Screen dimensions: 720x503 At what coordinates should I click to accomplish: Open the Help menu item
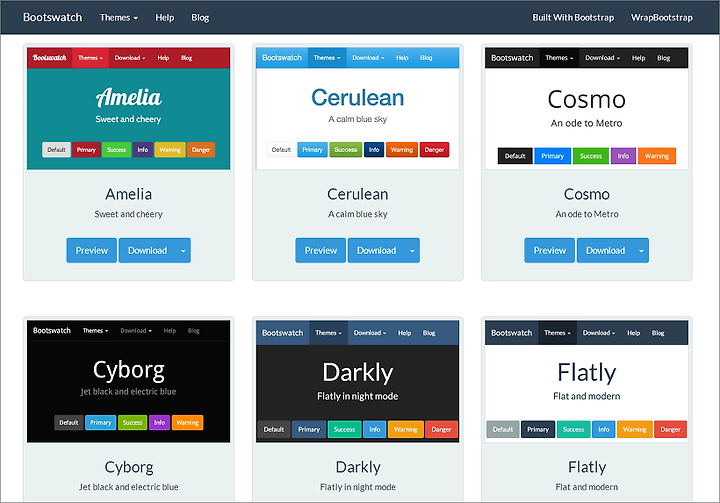coord(164,17)
